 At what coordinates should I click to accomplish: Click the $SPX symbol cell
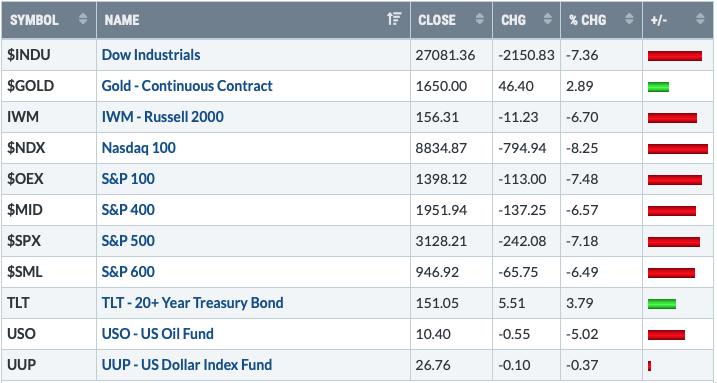(49, 241)
